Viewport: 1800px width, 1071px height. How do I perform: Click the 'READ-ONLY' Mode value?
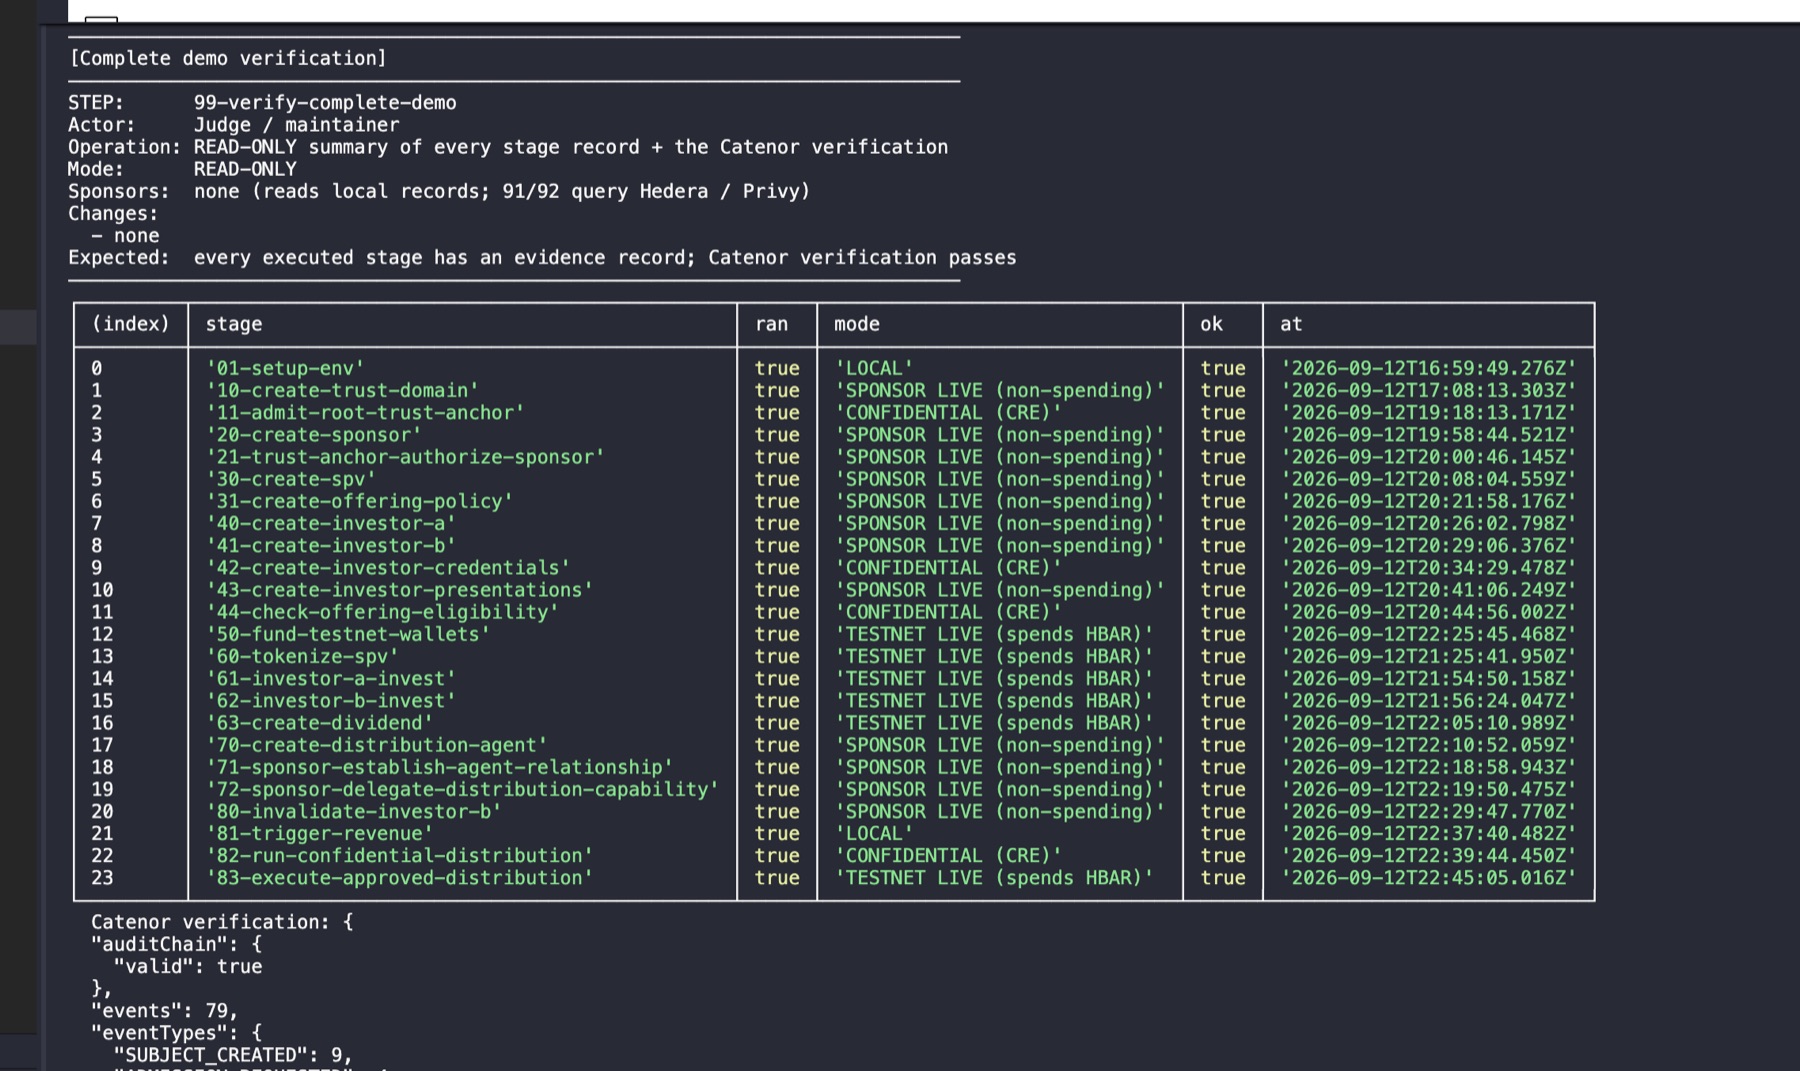click(x=245, y=169)
